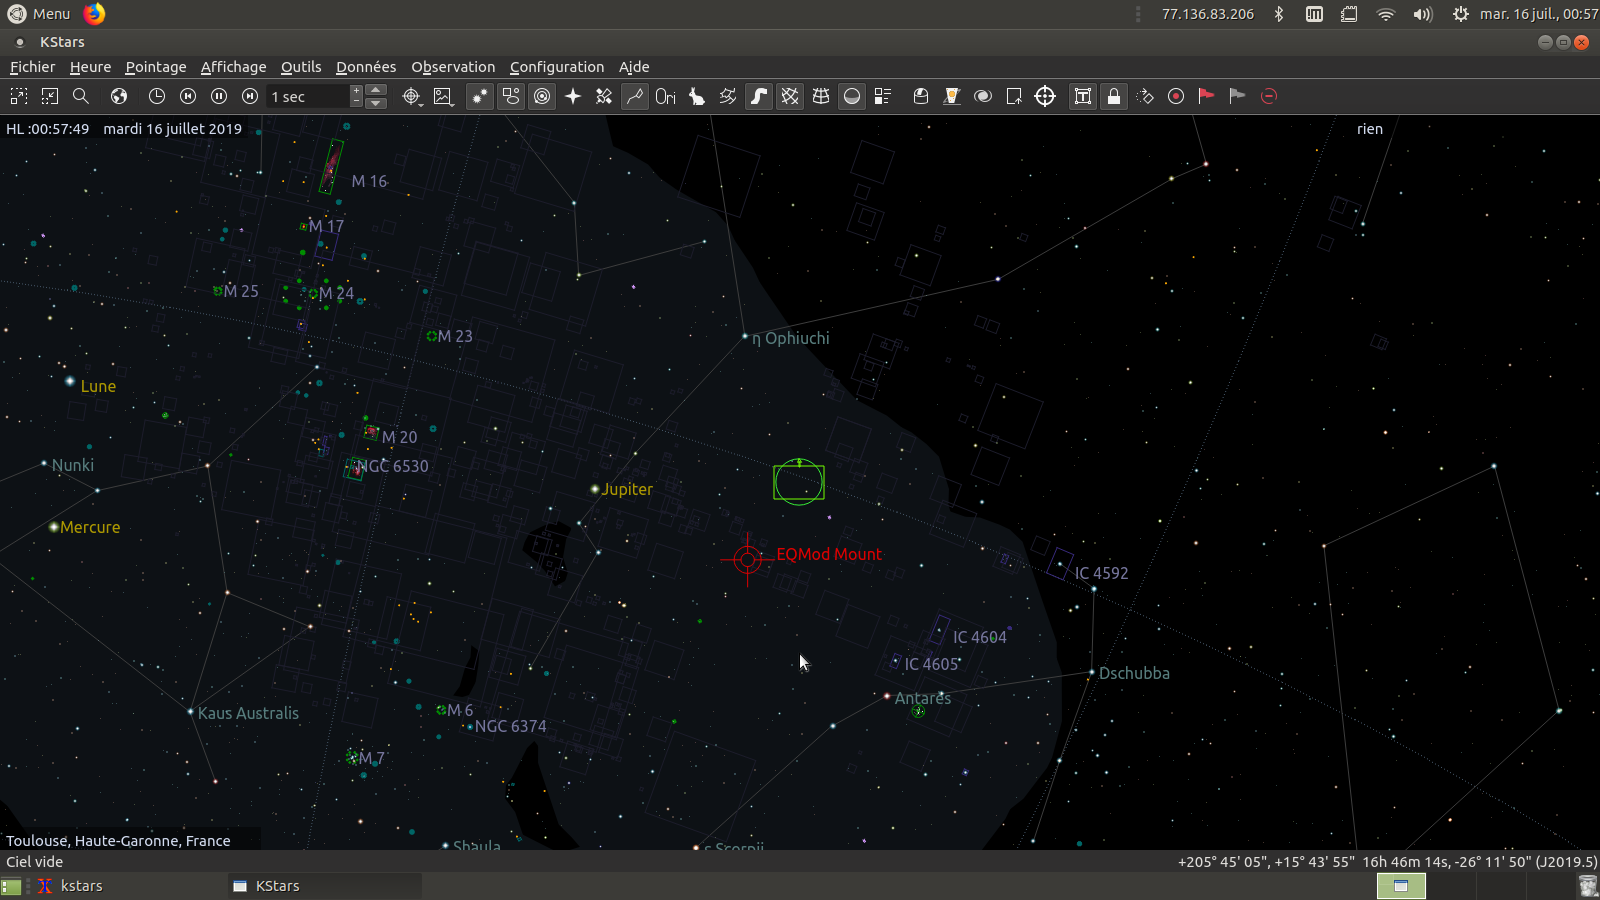Advance the simulation clock one step forward

tap(250, 96)
